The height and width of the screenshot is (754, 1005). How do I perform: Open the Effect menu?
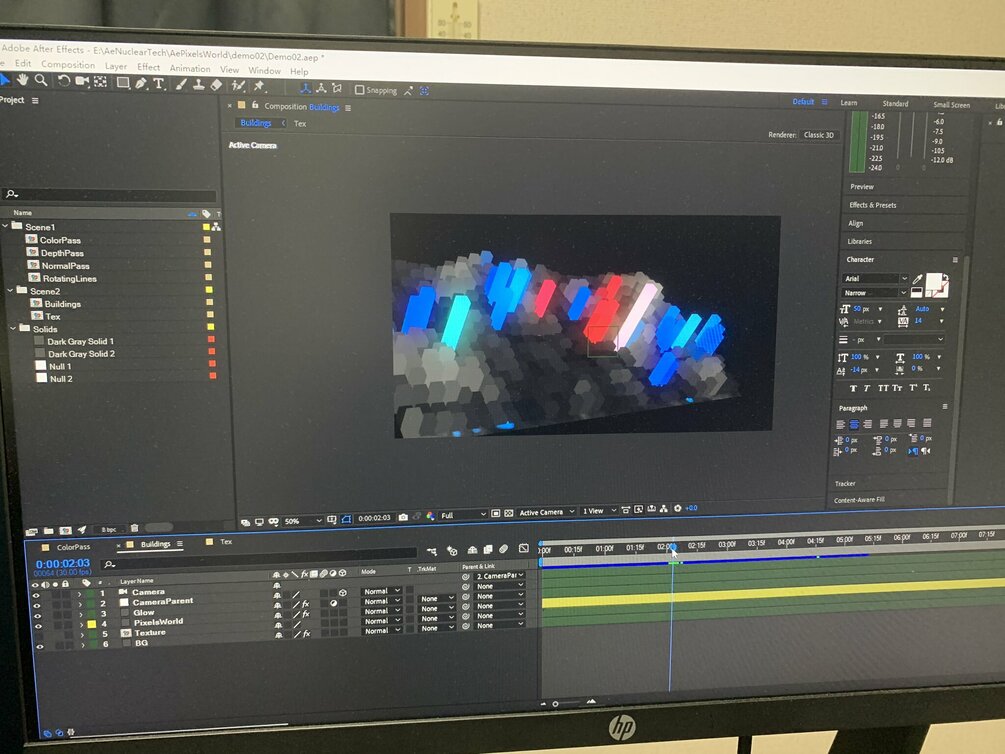pos(149,67)
